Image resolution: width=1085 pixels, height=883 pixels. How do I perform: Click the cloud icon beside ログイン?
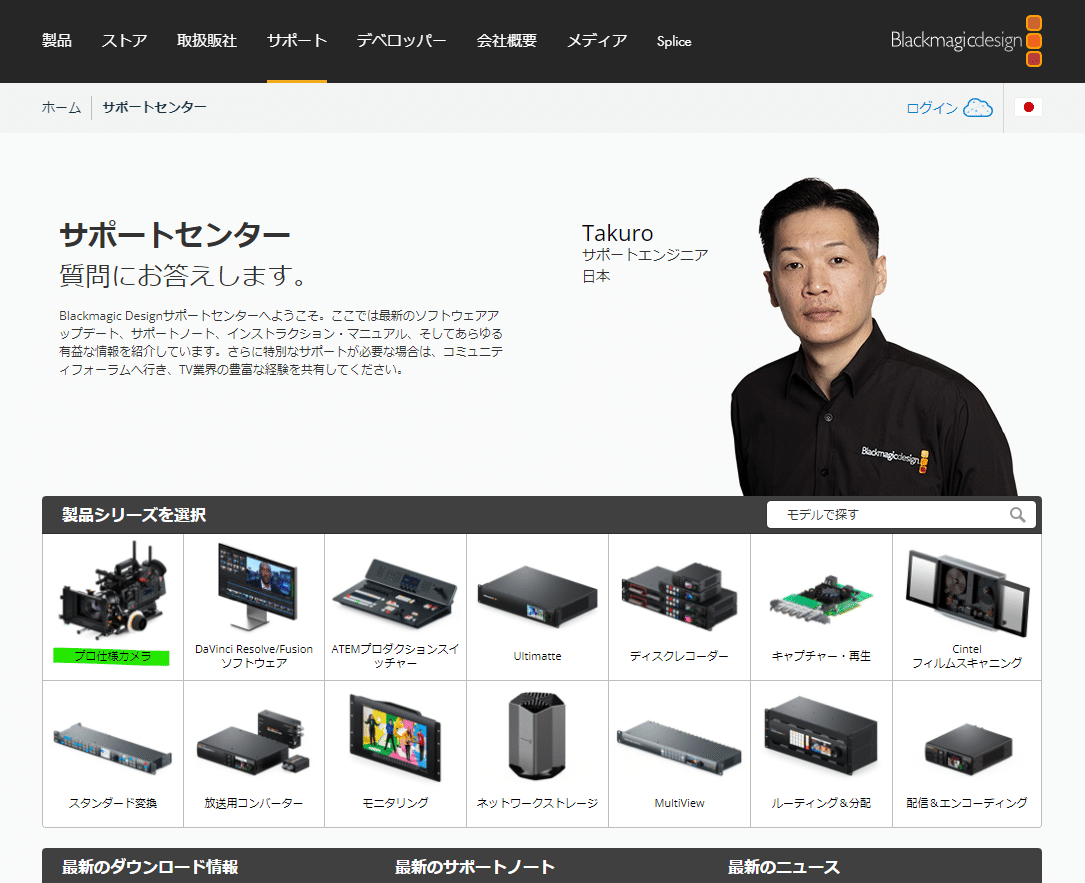tap(978, 107)
